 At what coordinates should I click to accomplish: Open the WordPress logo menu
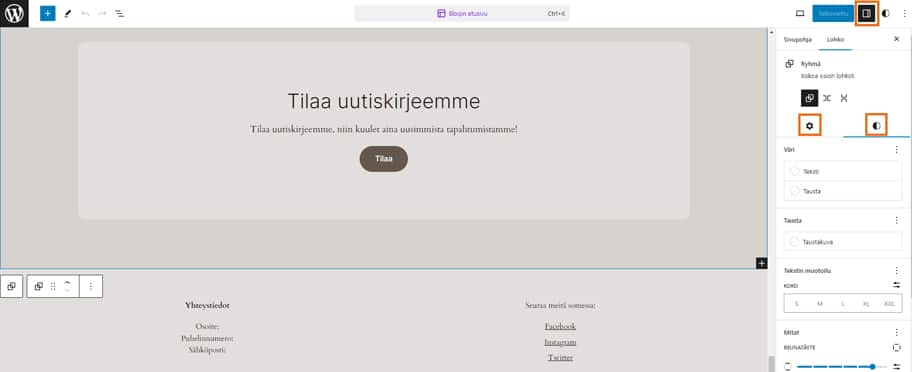(x=14, y=13)
